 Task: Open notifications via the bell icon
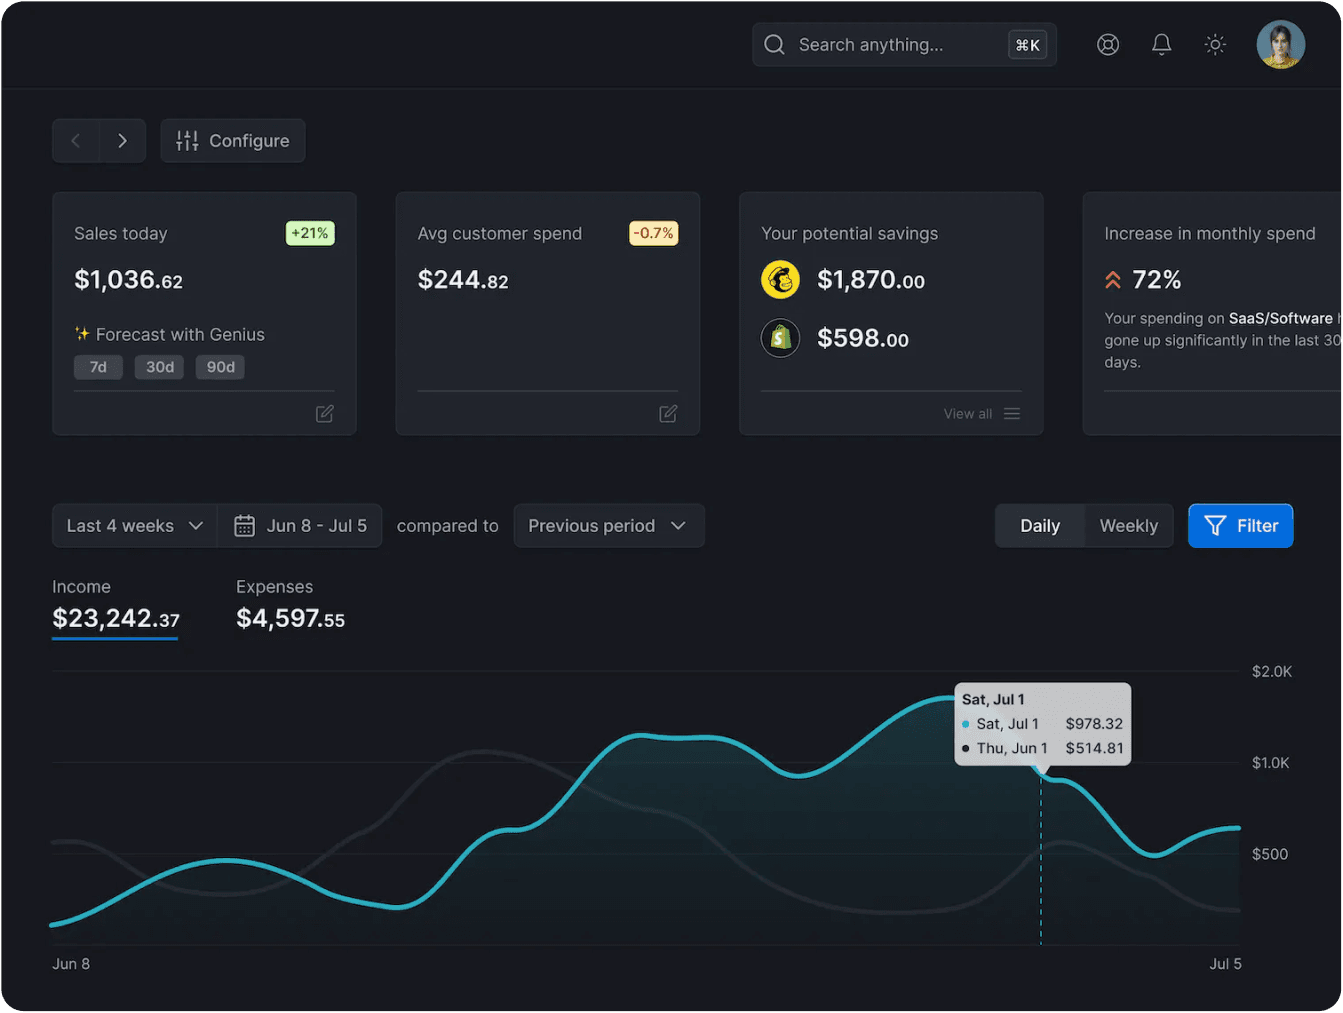[x=1161, y=44]
